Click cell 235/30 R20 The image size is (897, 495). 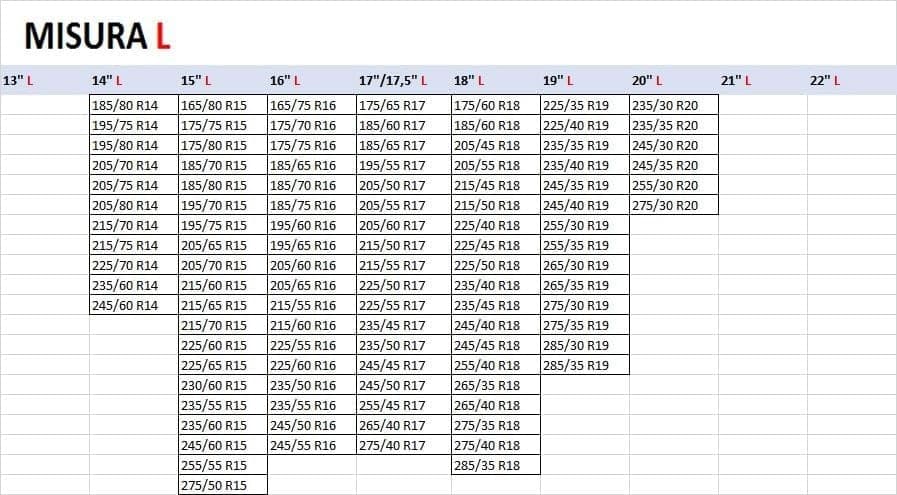coord(674,105)
